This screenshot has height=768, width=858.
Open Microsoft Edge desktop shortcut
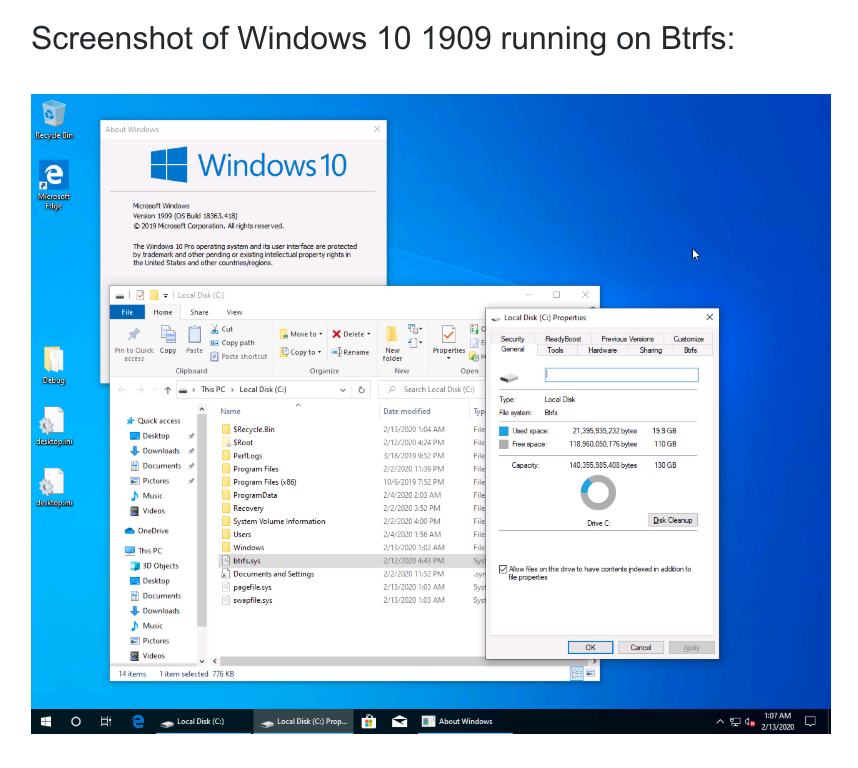click(54, 185)
